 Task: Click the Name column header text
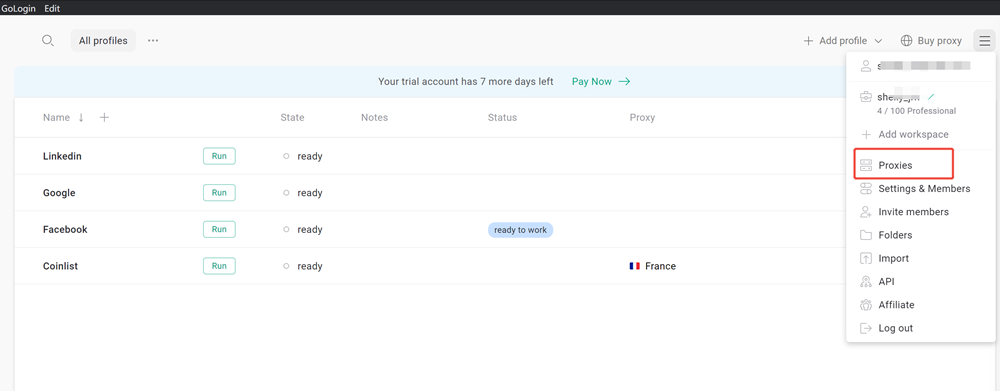[56, 117]
